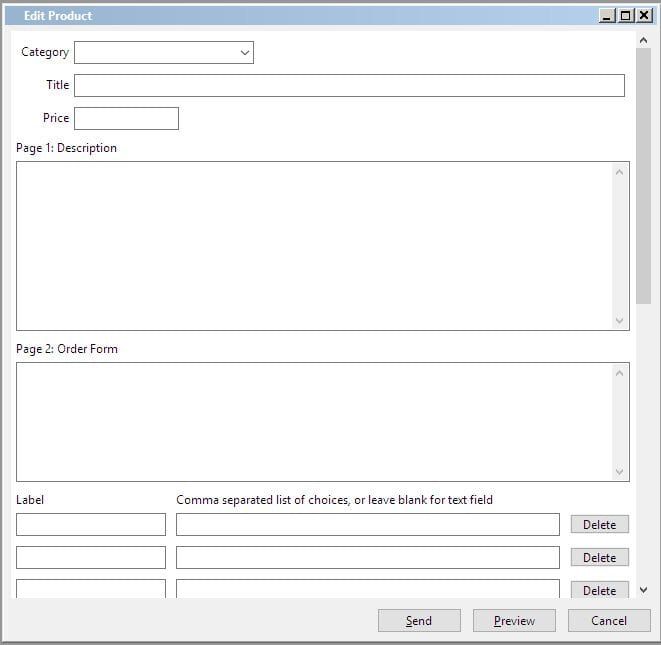661x645 pixels.
Task: Preview the product
Action: (514, 621)
